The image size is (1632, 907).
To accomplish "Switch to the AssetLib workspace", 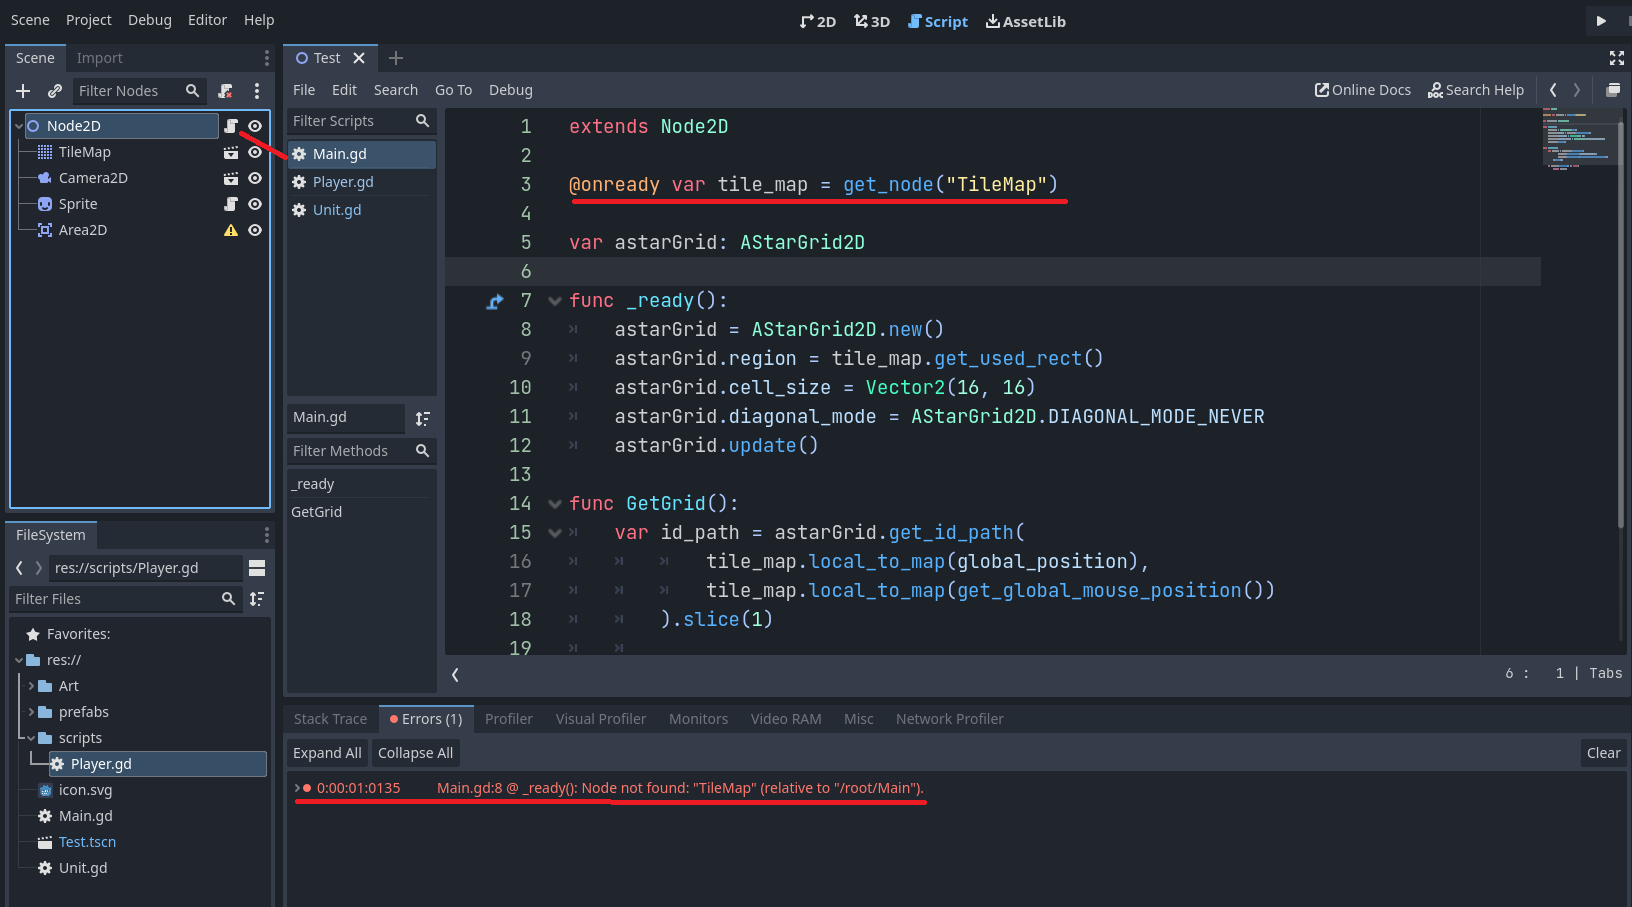I will point(1025,20).
